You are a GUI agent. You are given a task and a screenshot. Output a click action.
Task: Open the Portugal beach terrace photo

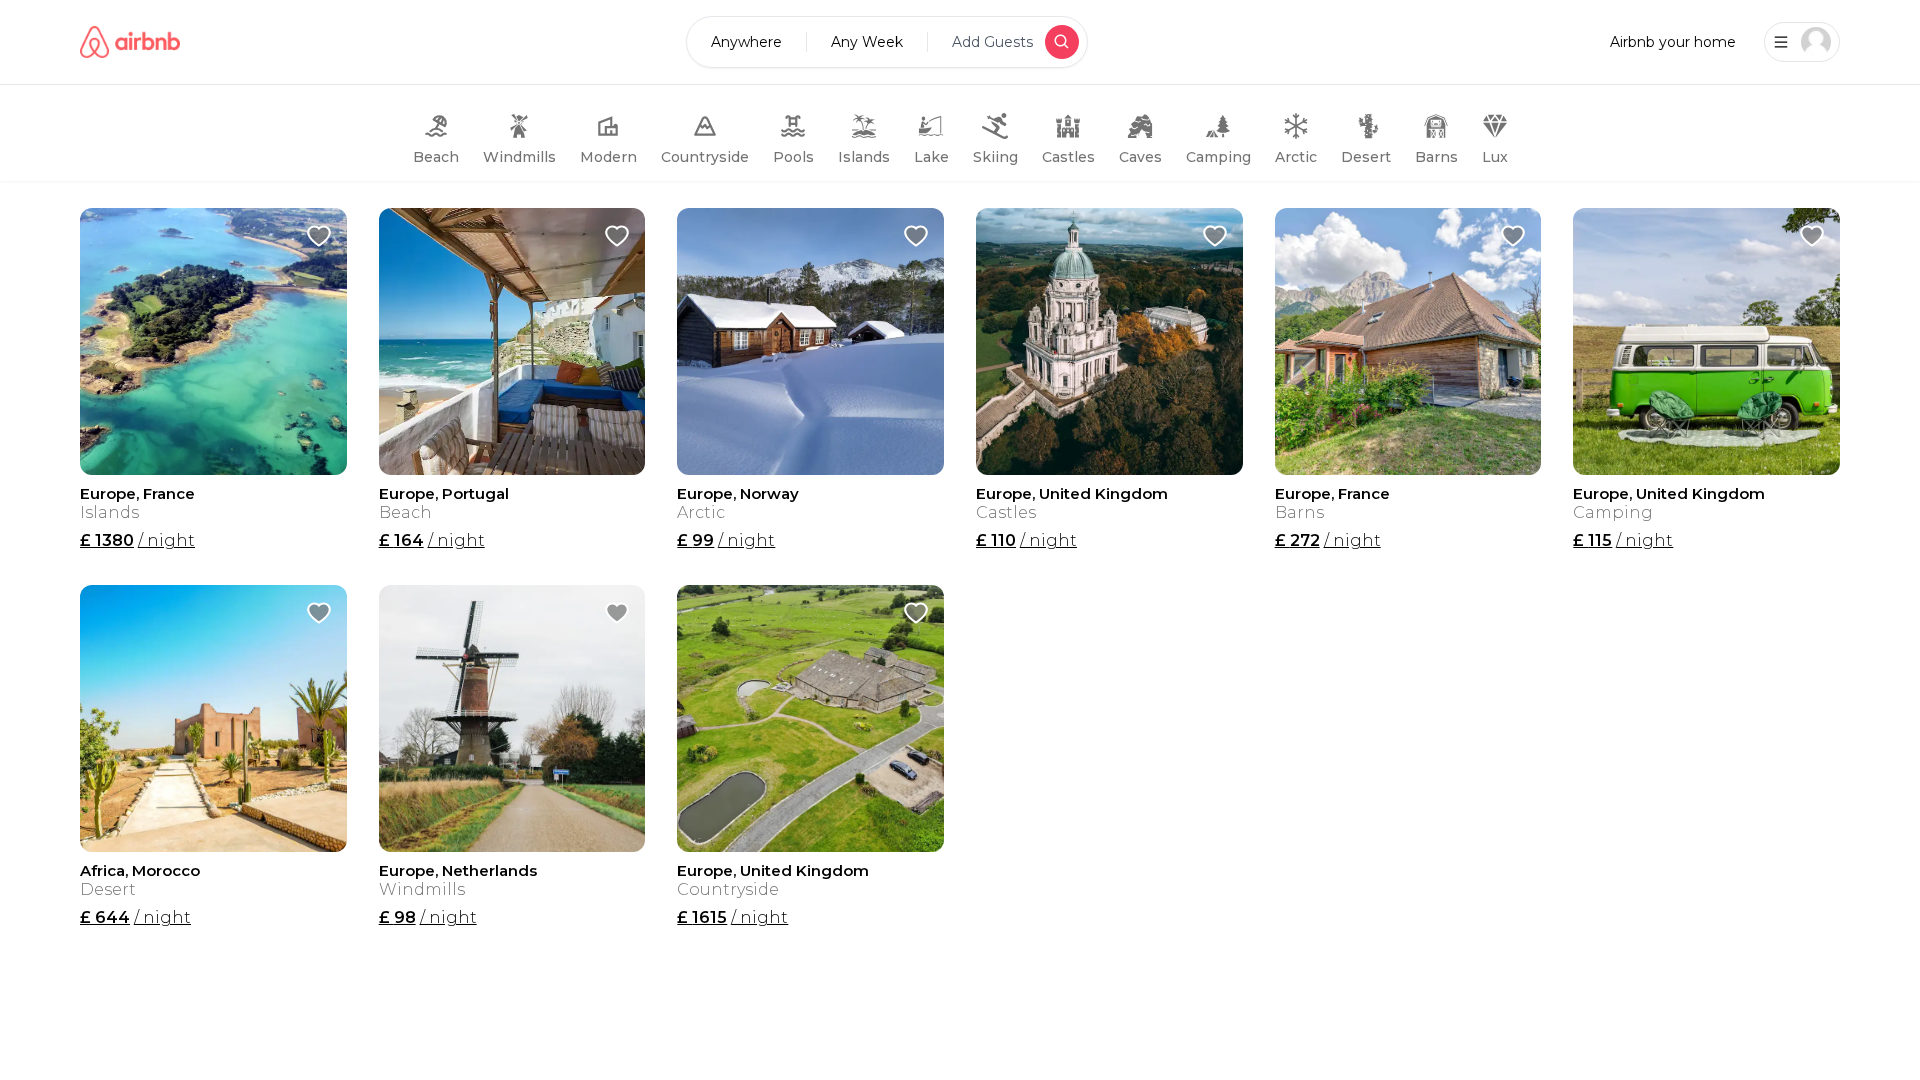coord(512,341)
